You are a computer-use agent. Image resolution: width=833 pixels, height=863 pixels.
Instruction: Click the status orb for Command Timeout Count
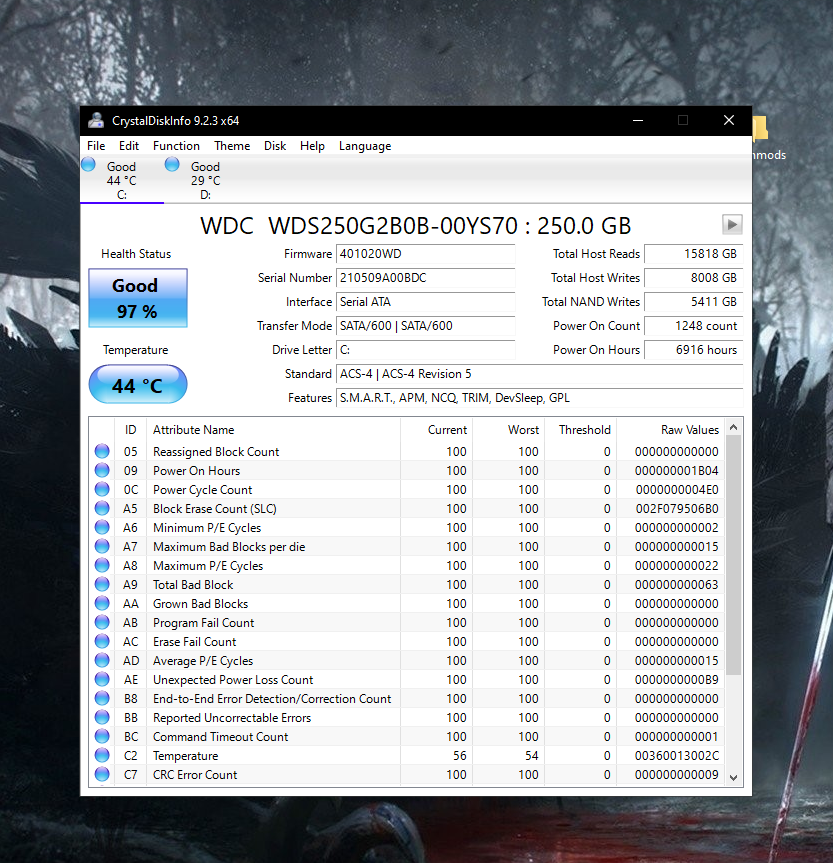point(102,736)
